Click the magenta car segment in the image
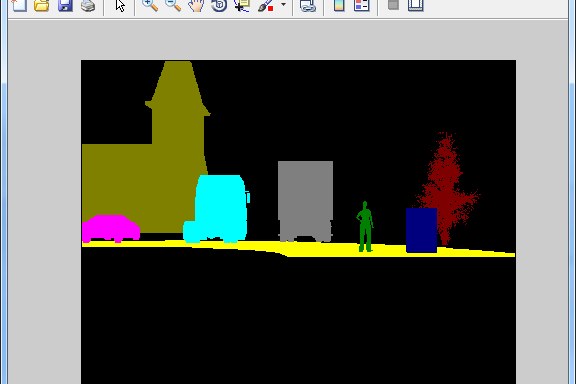This screenshot has height=384, width=576. point(111,228)
